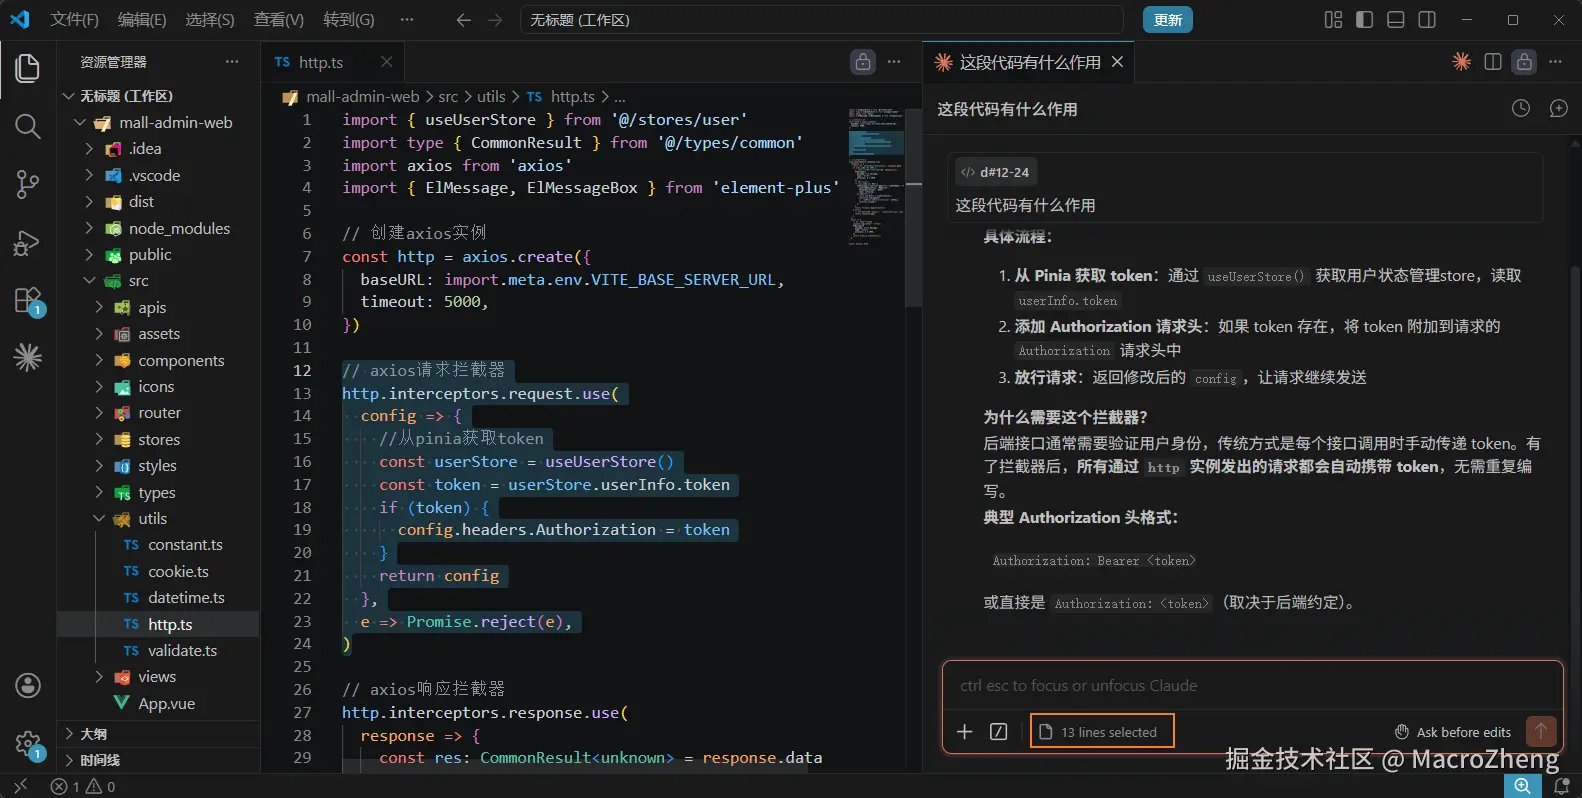Screen dimensions: 1582x798
Task: Click the go back arrow in title bar
Action: tap(463, 20)
